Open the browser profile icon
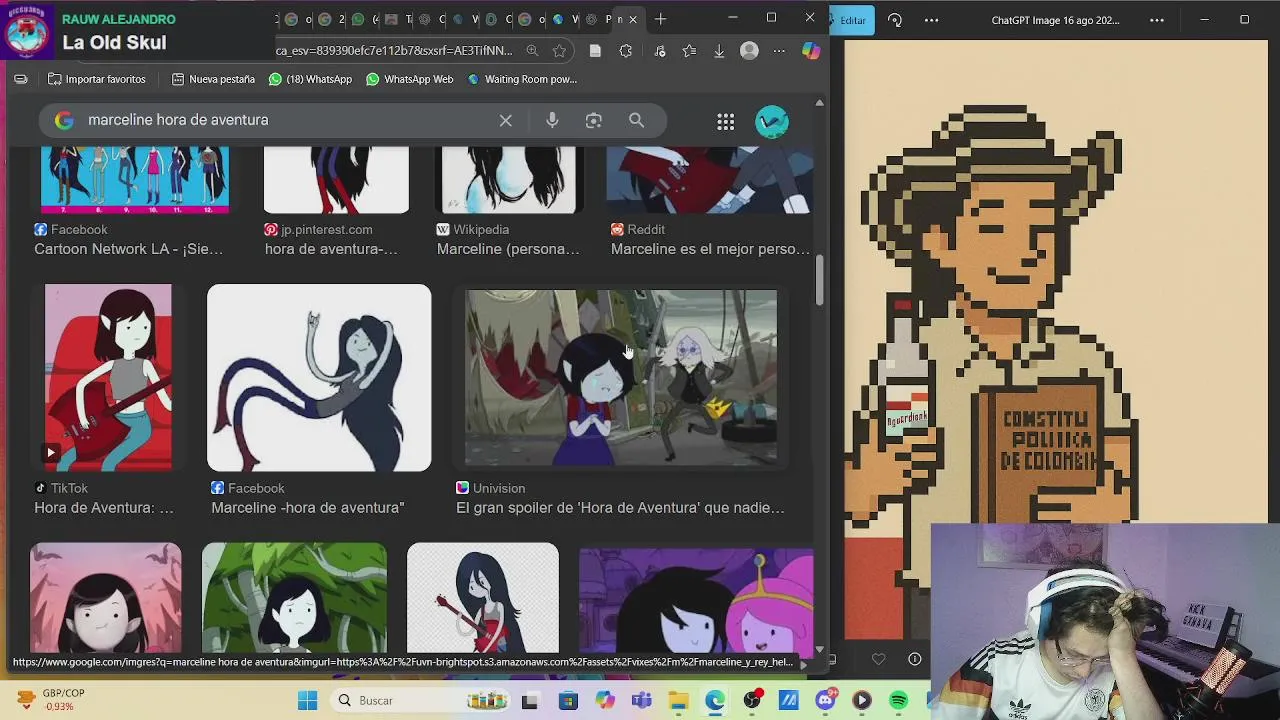Viewport: 1280px width, 720px height. tap(749, 51)
